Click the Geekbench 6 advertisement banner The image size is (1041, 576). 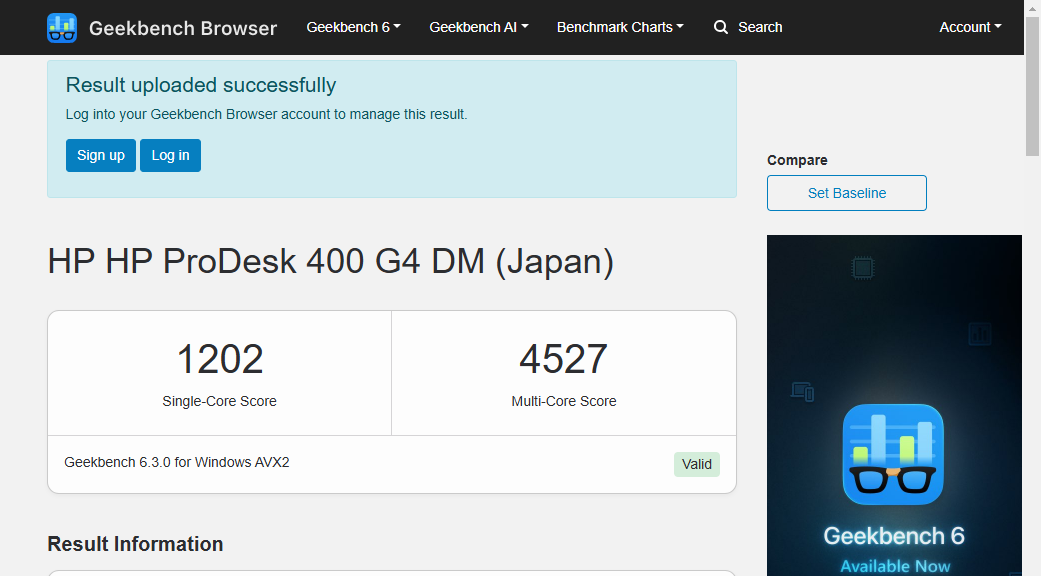(894, 405)
